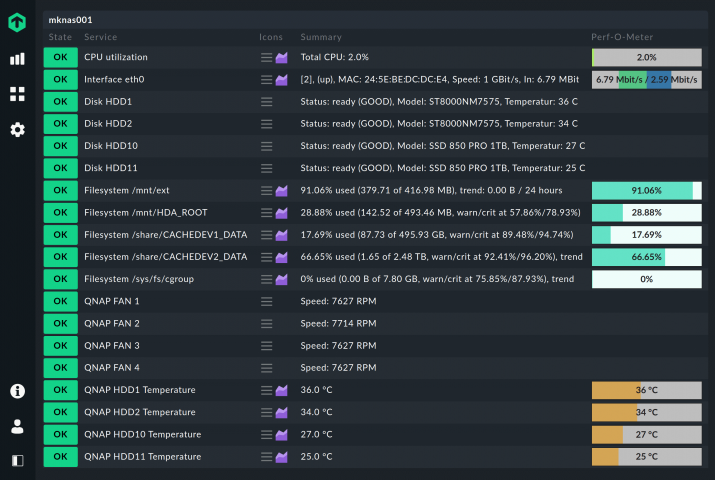The height and width of the screenshot is (480, 715).
Task: Open the mknas001 host link
Action: (x=70, y=19)
